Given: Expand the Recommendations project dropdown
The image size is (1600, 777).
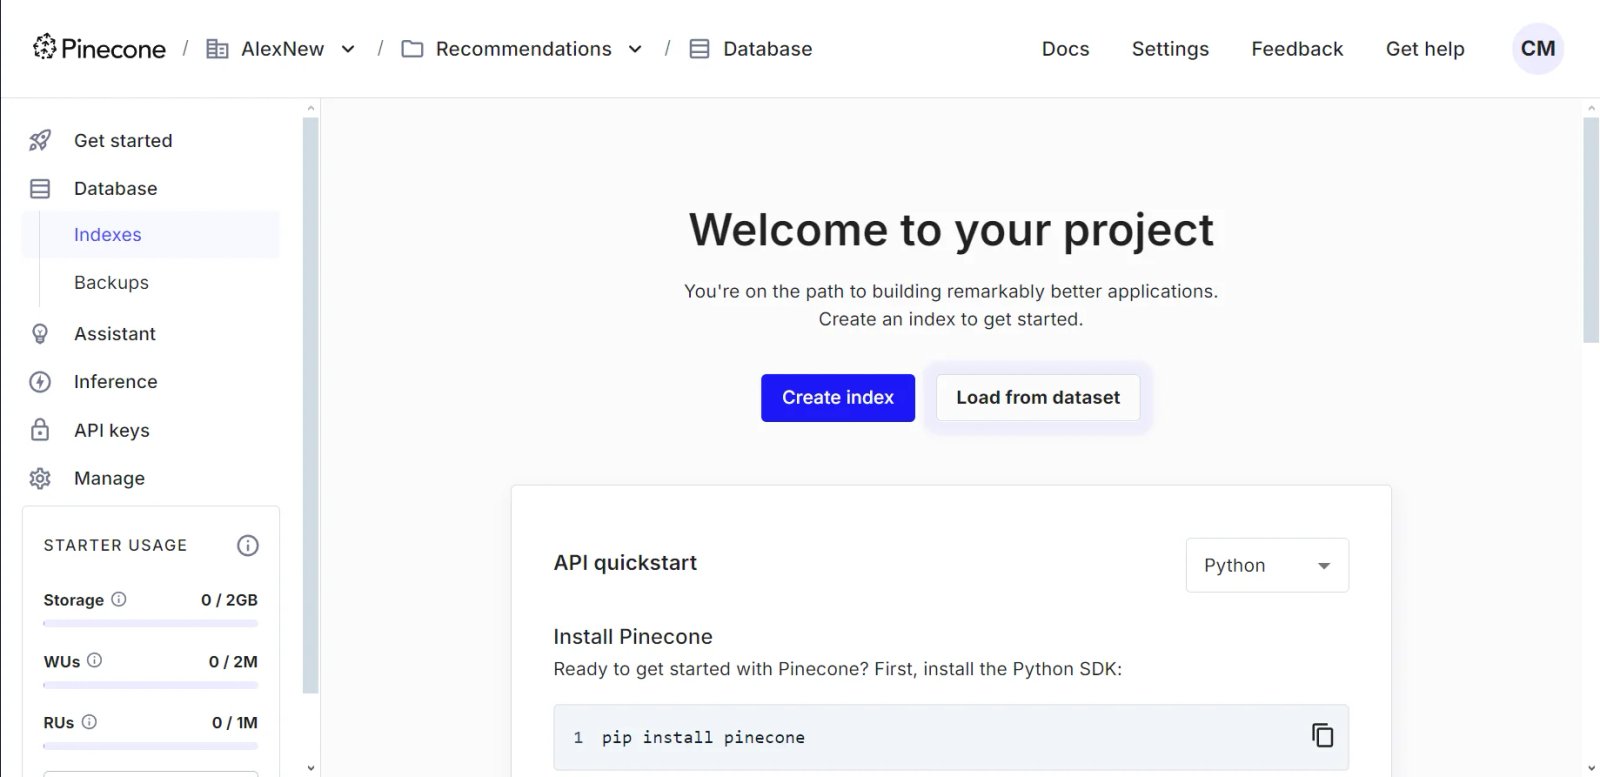Looking at the screenshot, I should point(635,49).
